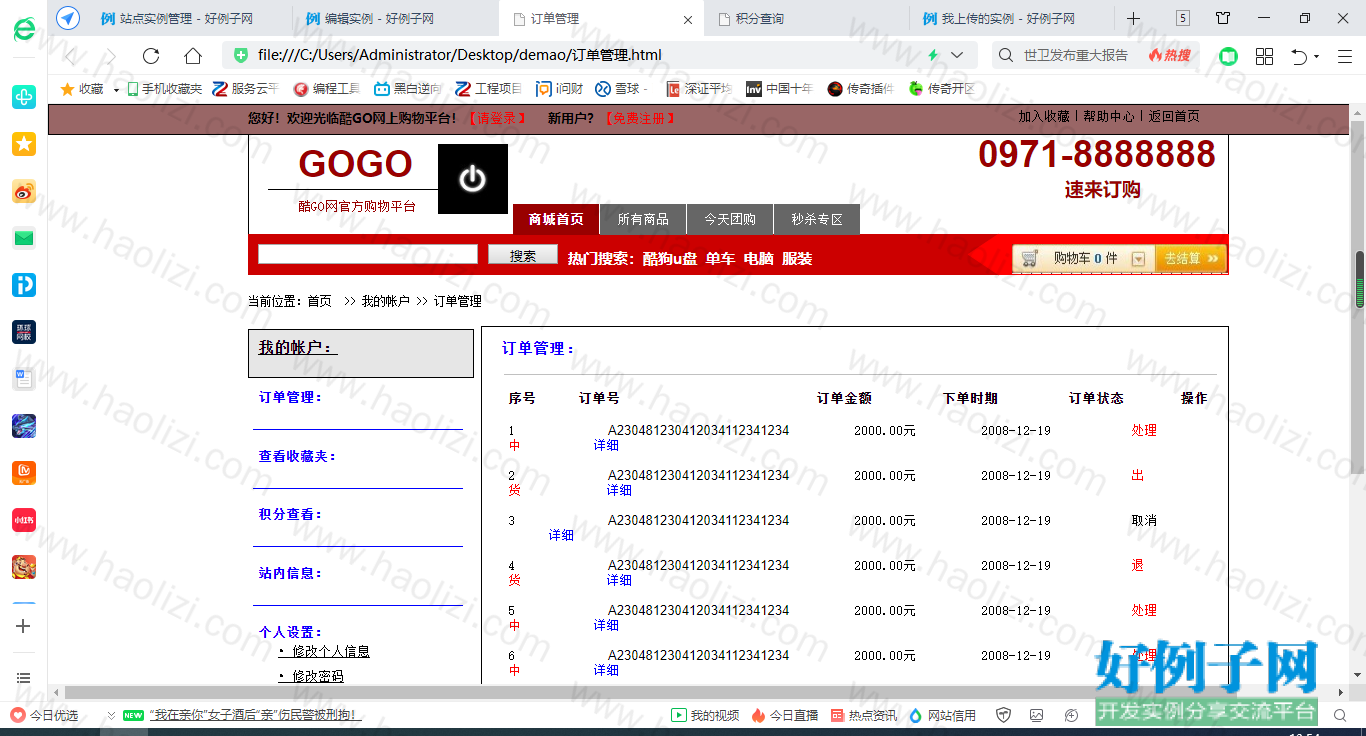Click the undo closed tab arrow icon
The image size is (1366, 736).
[x=1299, y=56]
